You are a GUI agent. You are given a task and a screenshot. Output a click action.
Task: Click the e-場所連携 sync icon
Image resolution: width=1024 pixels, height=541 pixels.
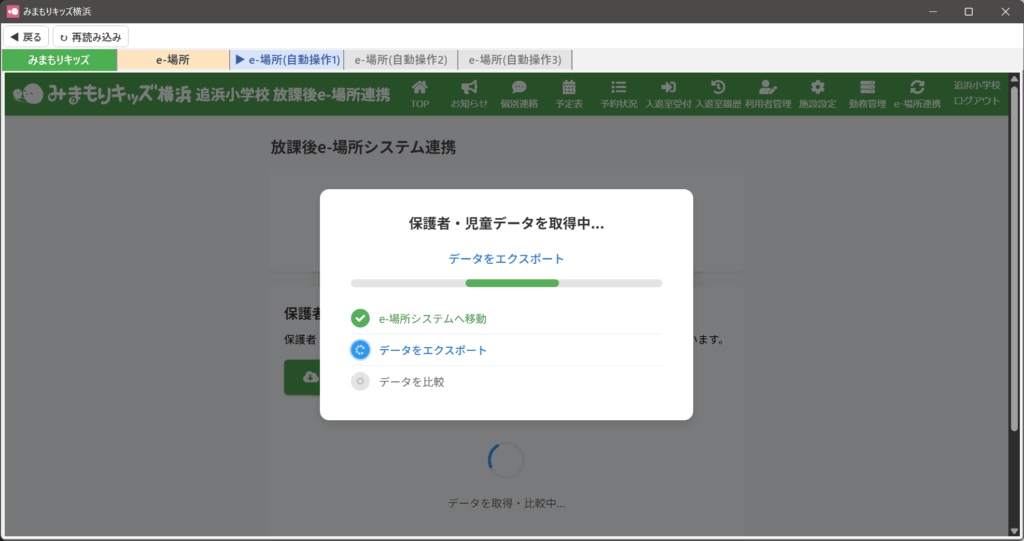click(x=917, y=88)
